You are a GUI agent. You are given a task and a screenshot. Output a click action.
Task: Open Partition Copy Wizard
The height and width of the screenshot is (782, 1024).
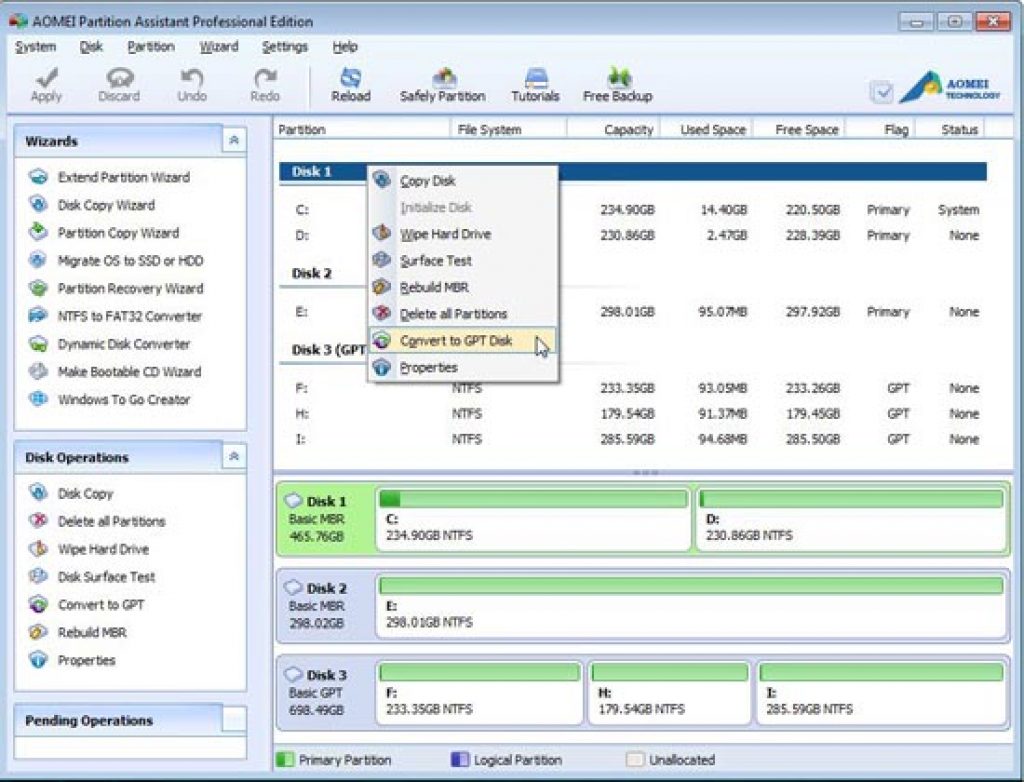click(103, 233)
